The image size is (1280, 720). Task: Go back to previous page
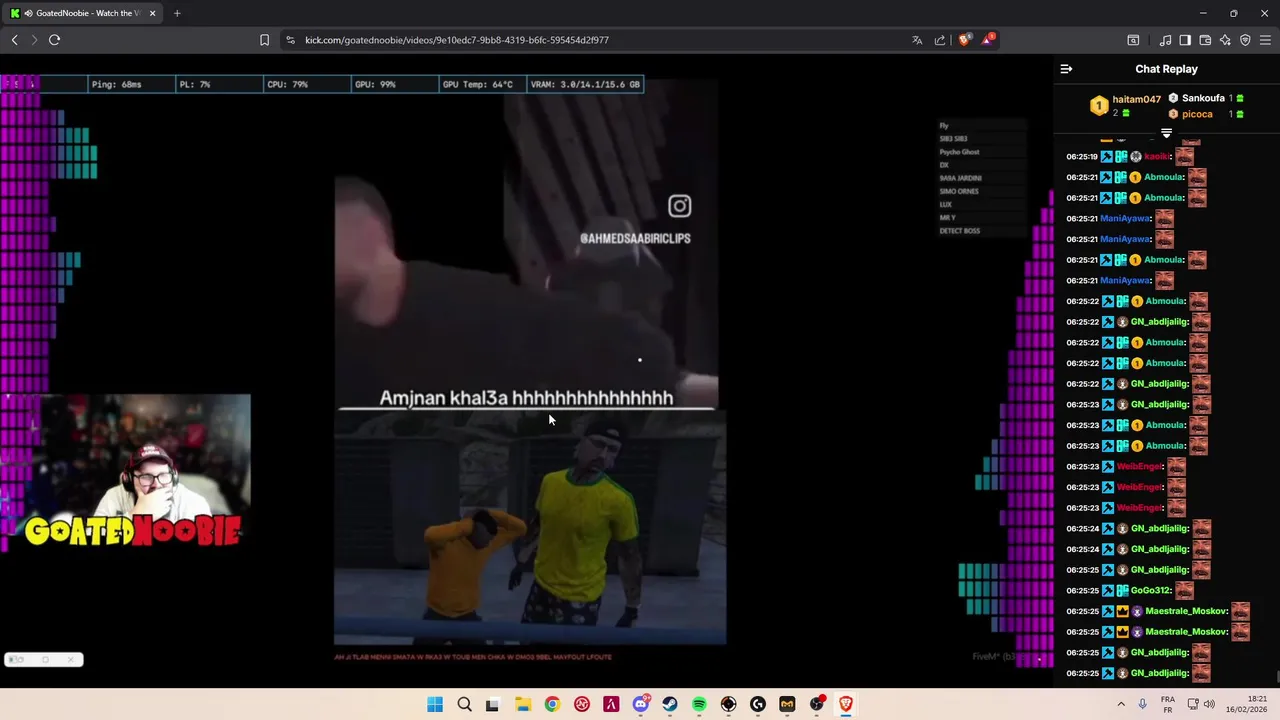[15, 40]
